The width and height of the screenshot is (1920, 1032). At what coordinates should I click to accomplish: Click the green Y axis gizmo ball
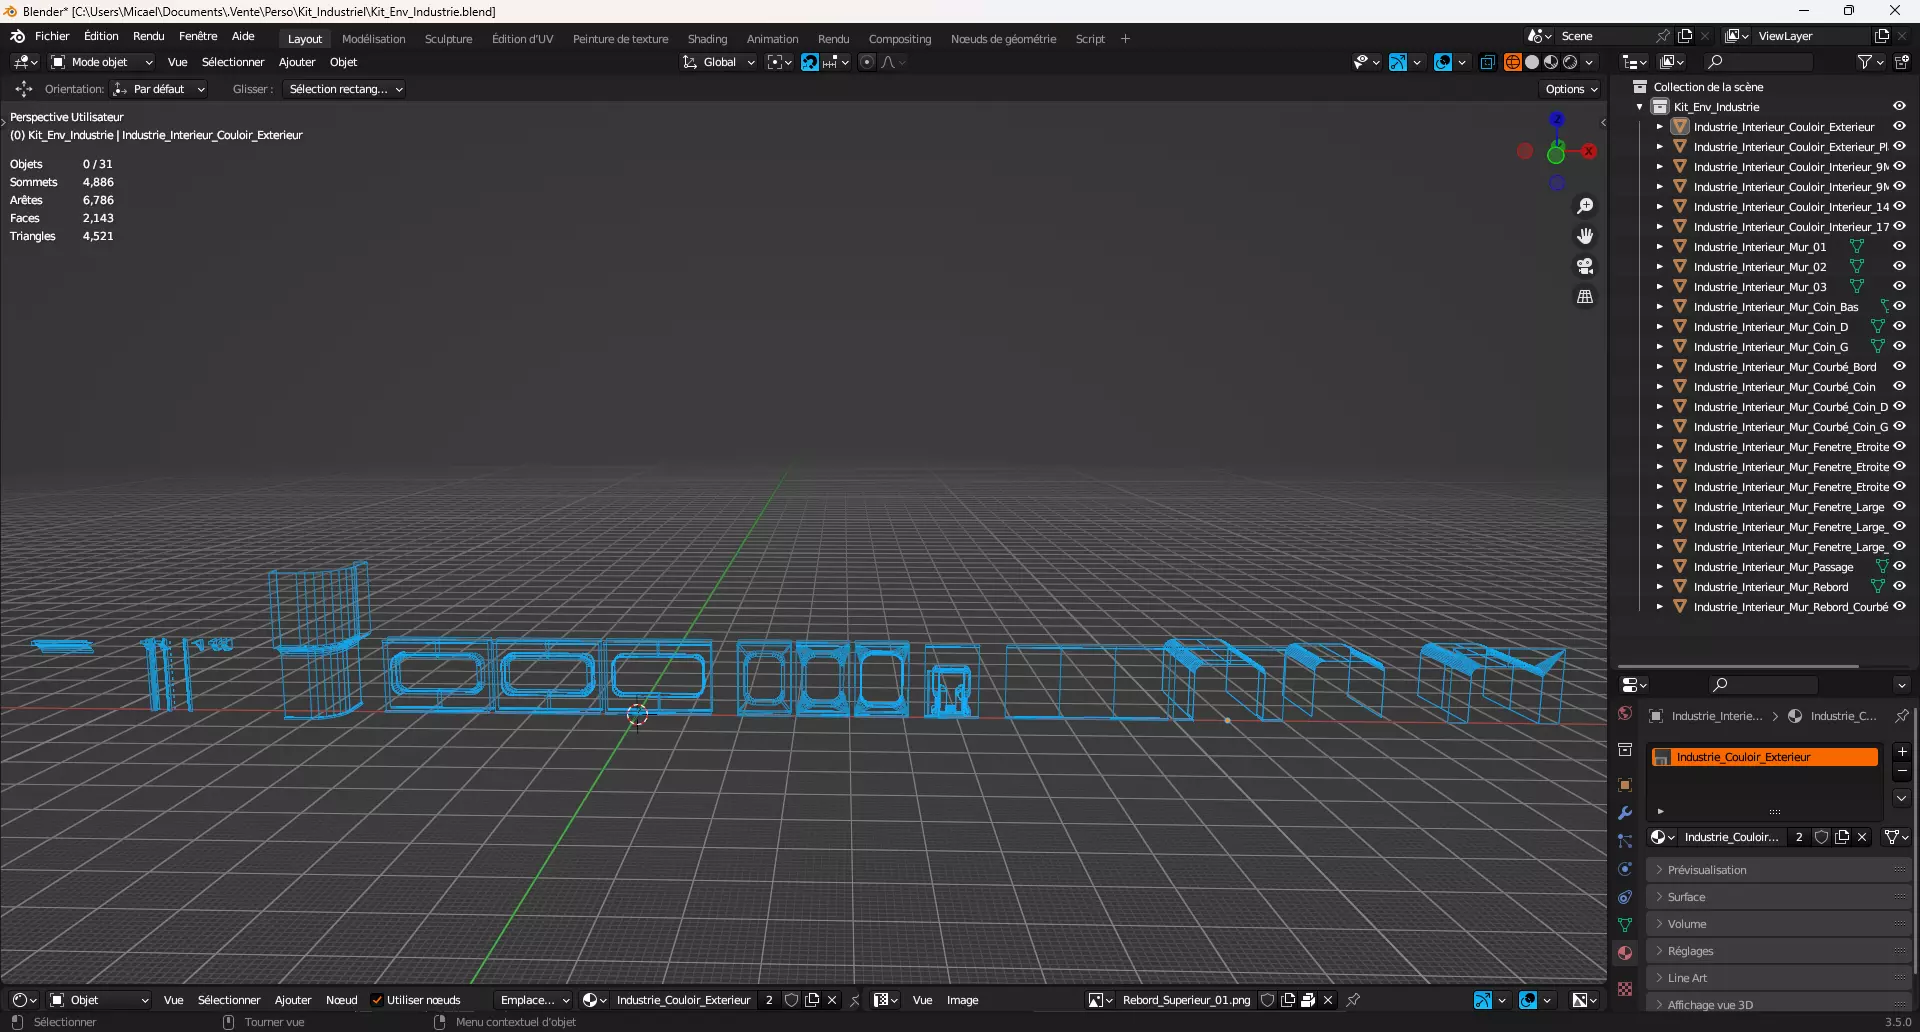pos(1556,155)
